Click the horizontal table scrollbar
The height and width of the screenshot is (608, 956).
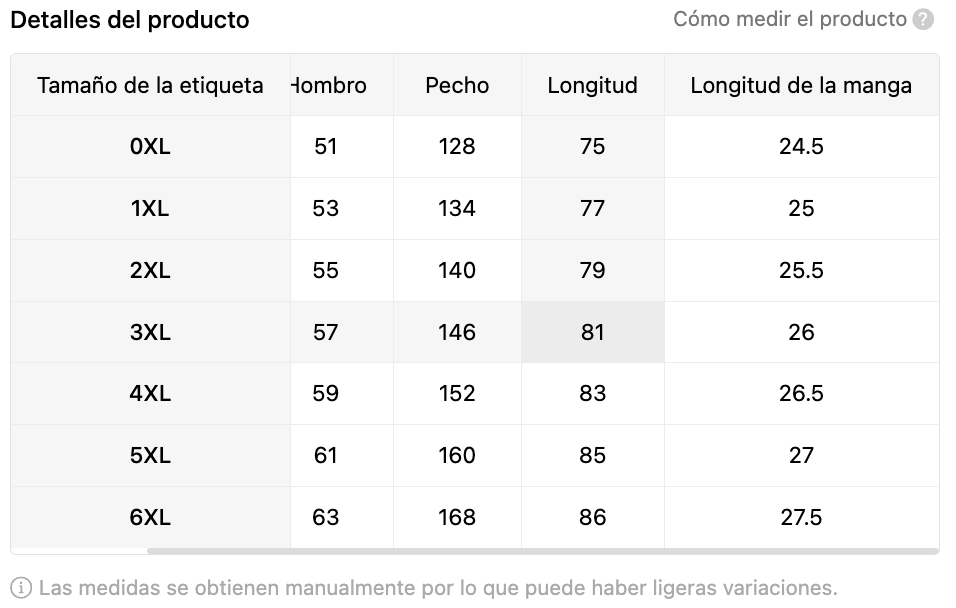pos(543,551)
